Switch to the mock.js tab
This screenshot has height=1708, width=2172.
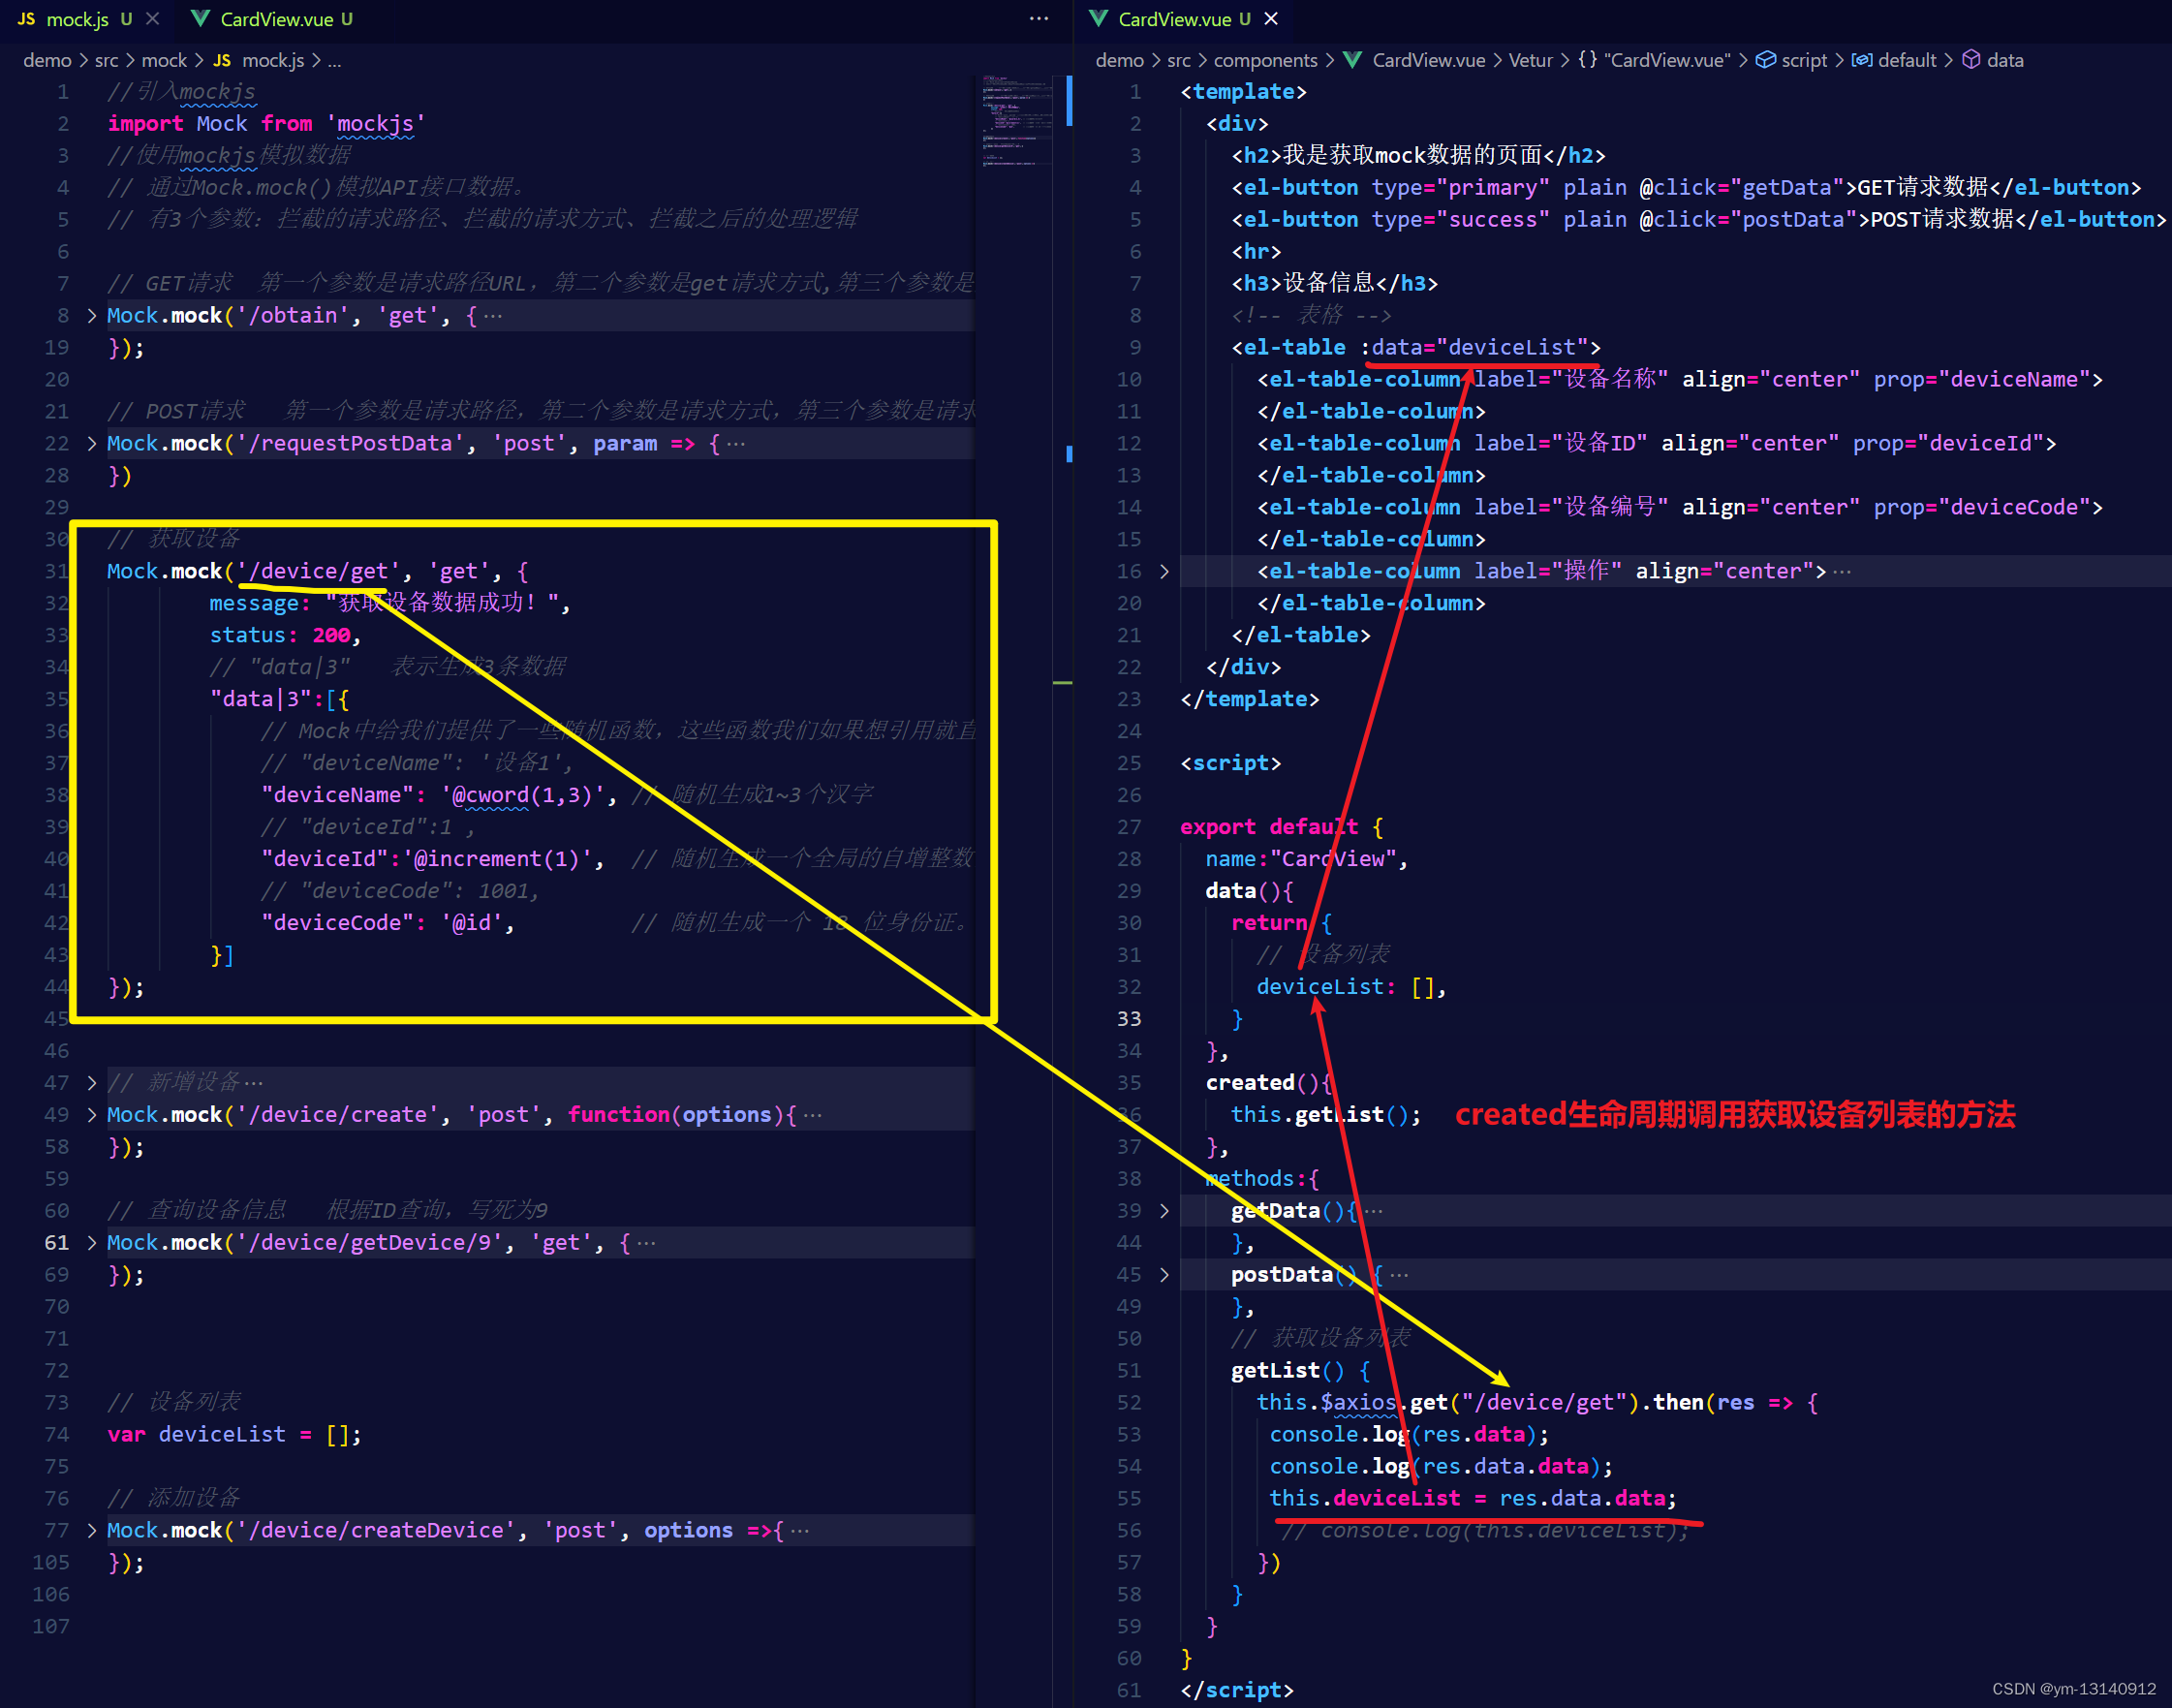pos(77,19)
